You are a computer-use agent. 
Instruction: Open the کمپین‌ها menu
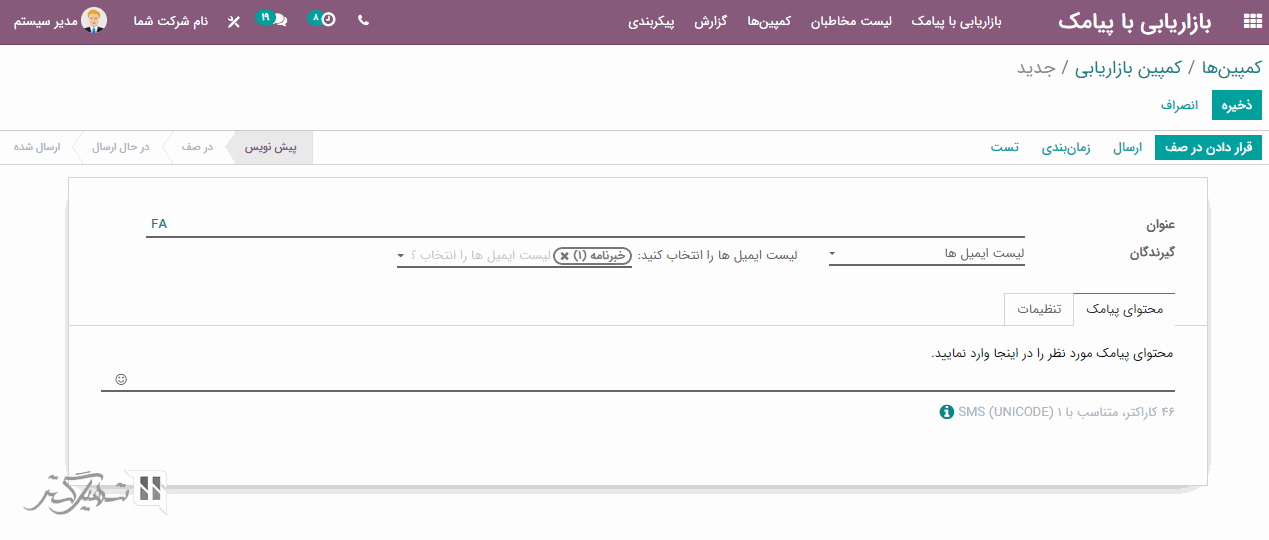pyautogui.click(x=769, y=21)
